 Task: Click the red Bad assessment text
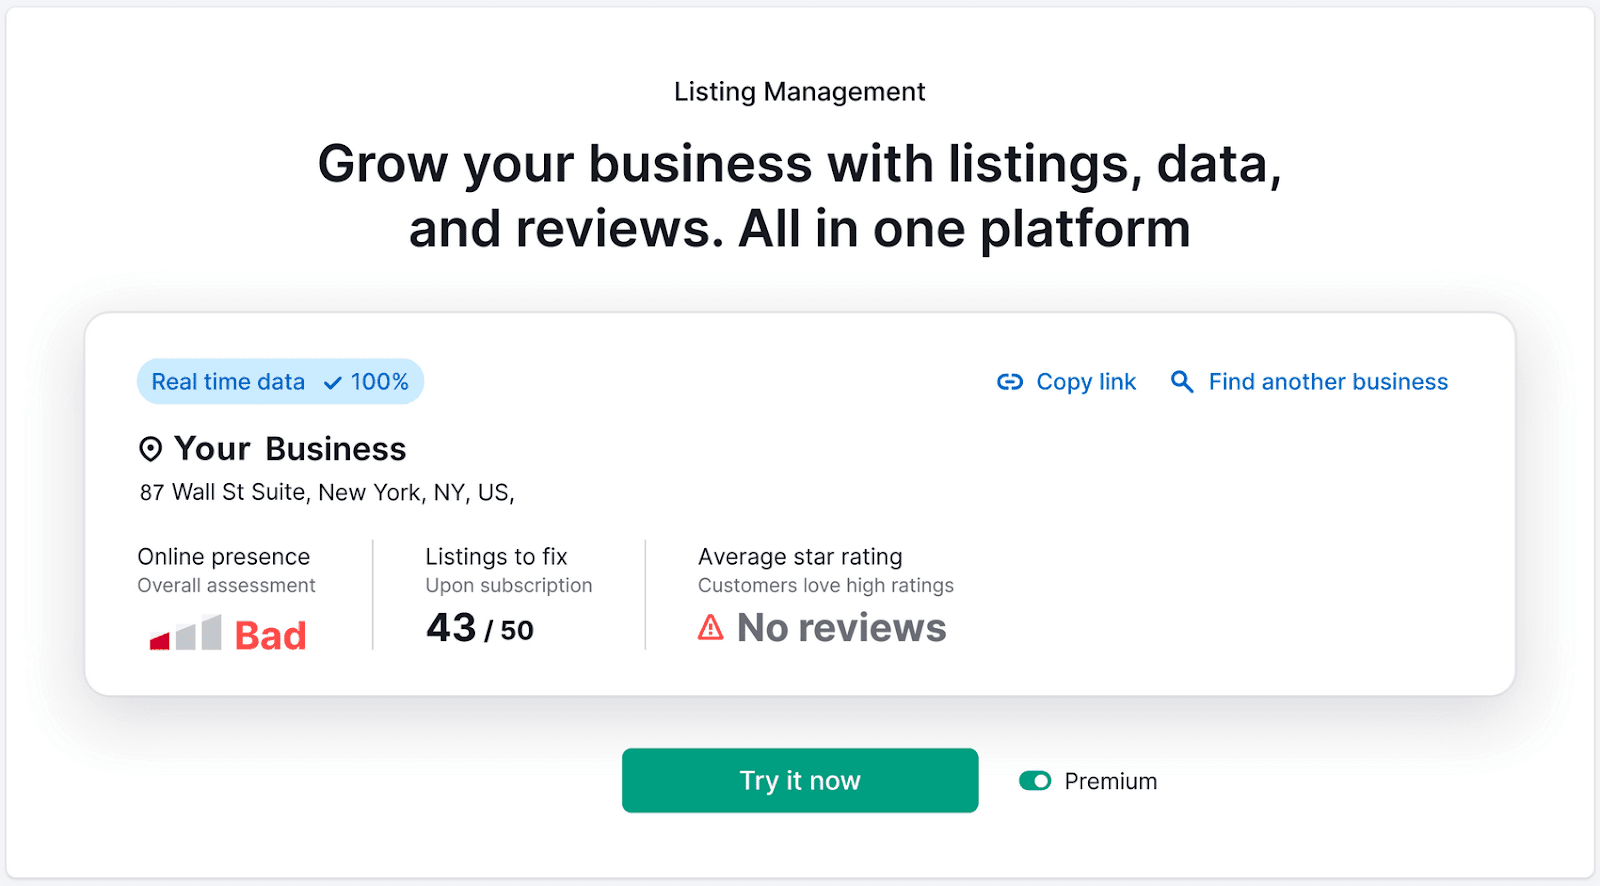click(270, 636)
